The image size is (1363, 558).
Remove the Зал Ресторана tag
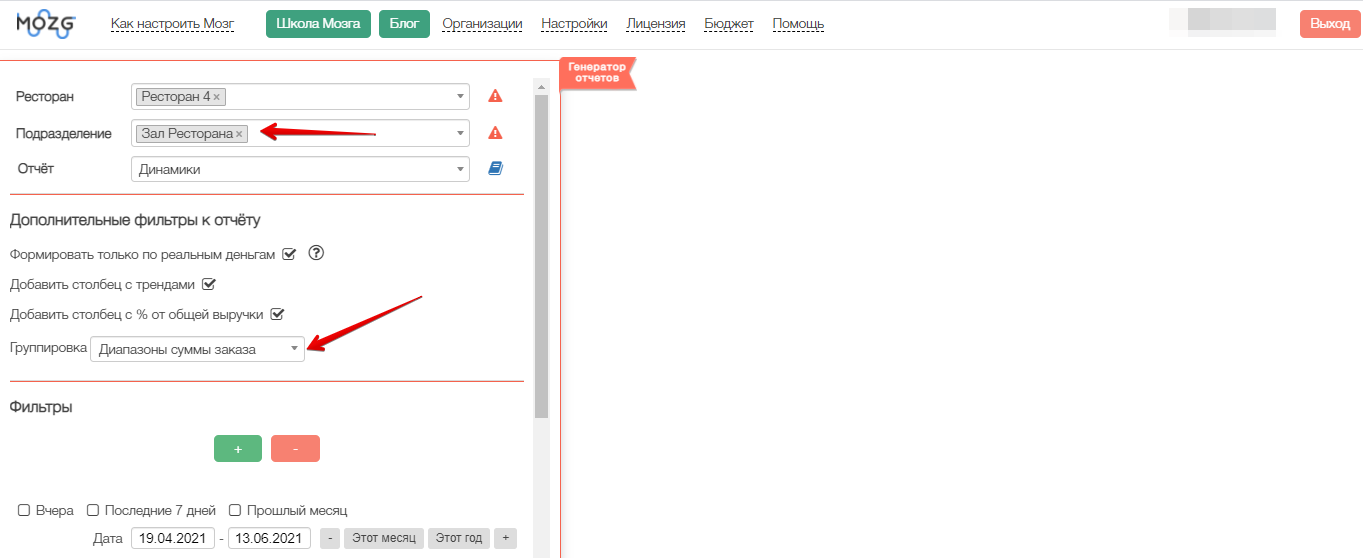(x=239, y=134)
